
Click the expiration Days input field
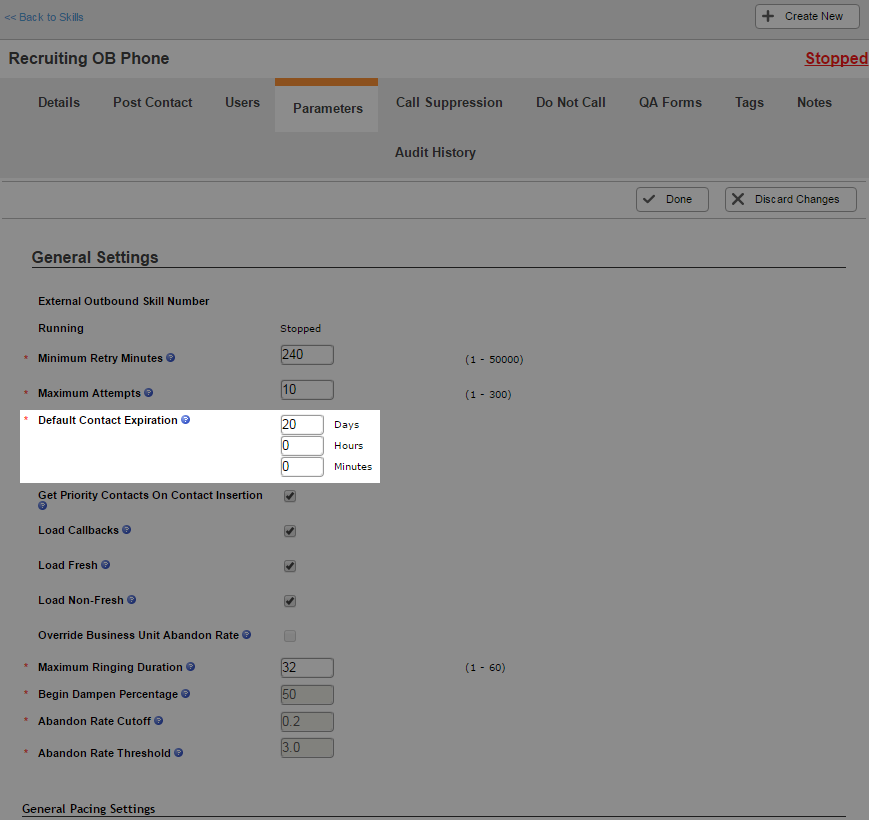(302, 424)
